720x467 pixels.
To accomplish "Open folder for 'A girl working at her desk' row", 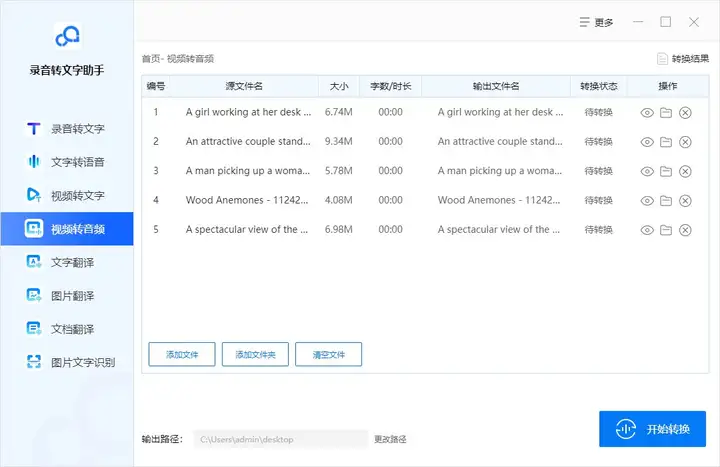I will (666, 113).
